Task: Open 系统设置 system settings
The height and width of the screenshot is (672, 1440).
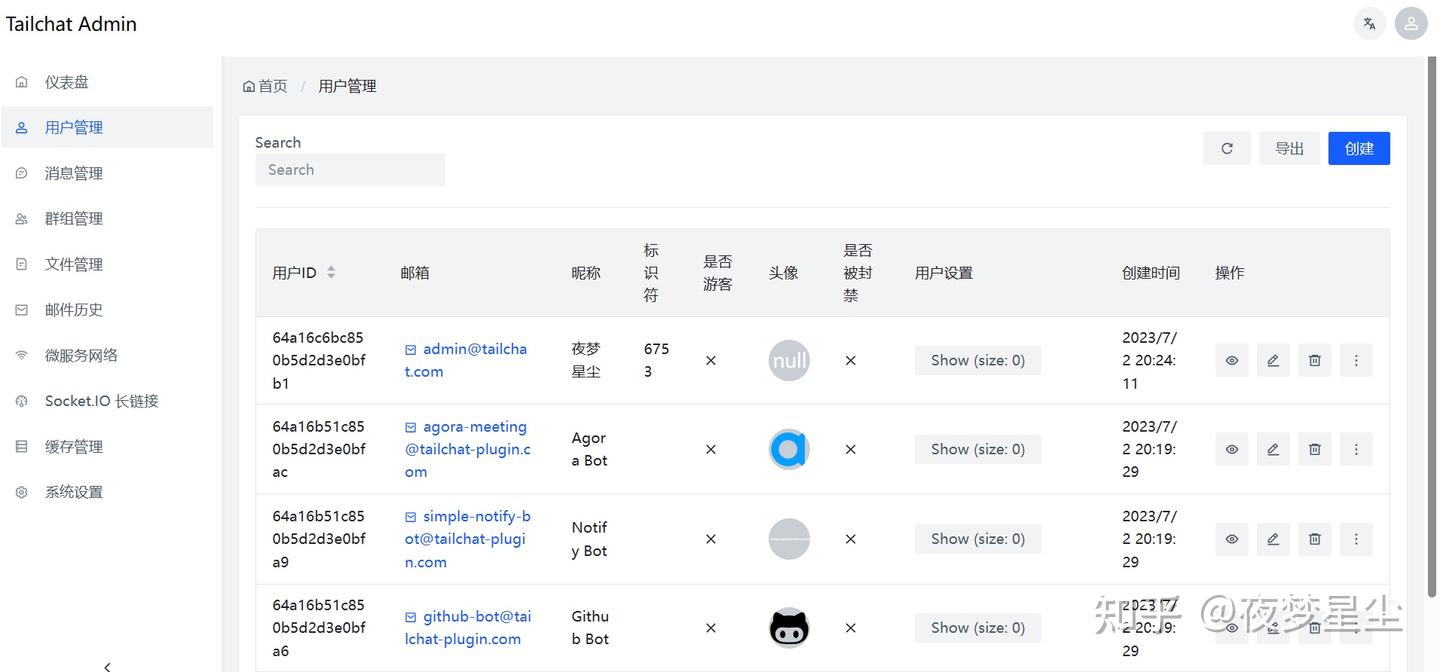Action: click(75, 491)
